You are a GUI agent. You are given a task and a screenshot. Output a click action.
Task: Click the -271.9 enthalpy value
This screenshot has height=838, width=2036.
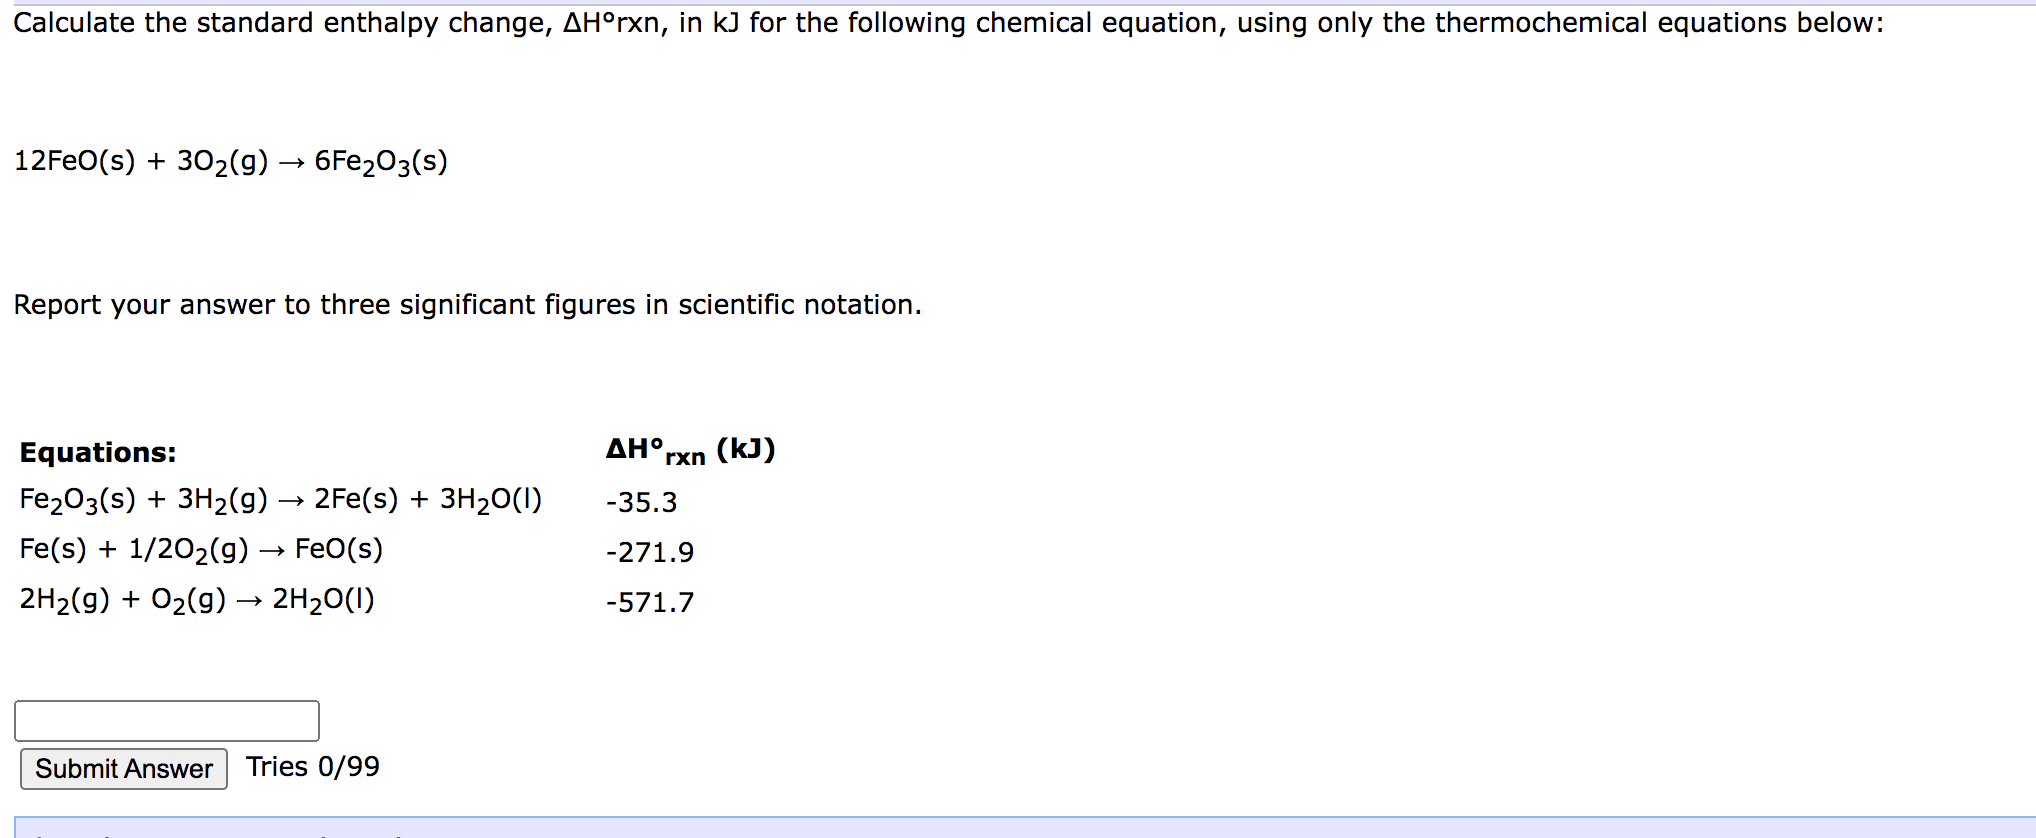pos(650,552)
